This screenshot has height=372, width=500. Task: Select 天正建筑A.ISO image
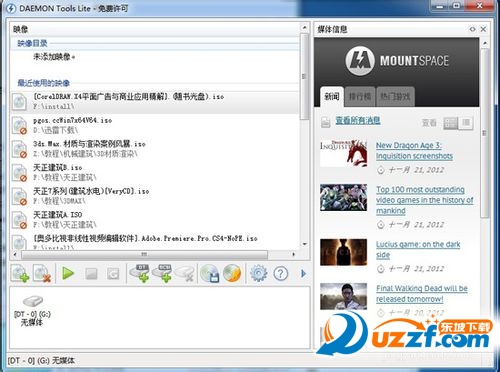(155, 219)
